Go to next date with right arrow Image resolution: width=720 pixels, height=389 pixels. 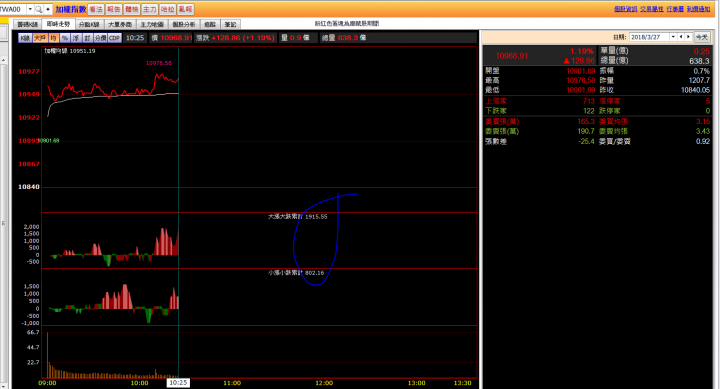(688, 37)
